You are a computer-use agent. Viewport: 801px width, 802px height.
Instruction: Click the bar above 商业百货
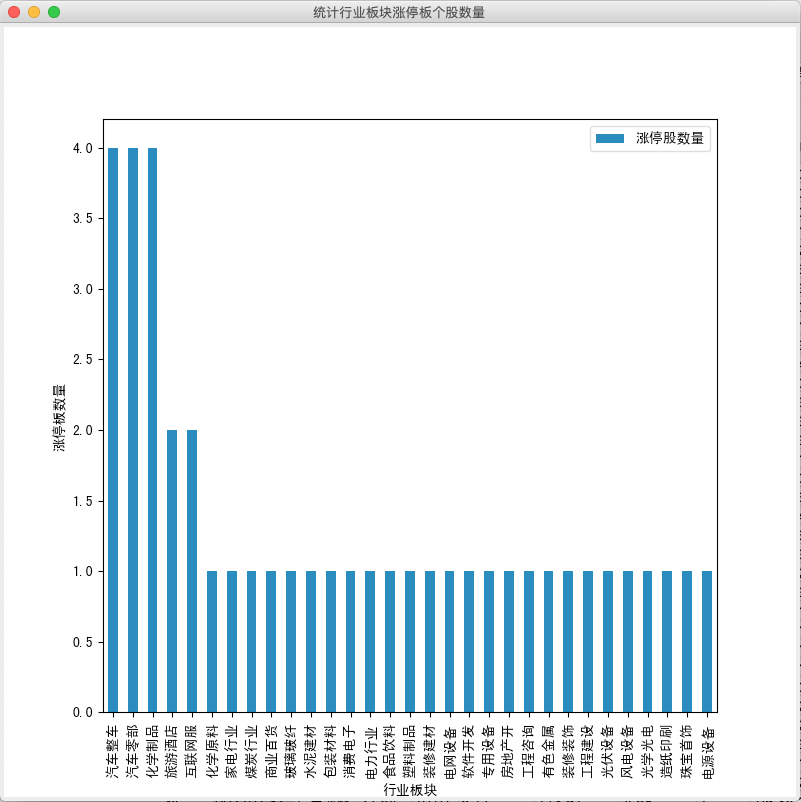(272, 641)
